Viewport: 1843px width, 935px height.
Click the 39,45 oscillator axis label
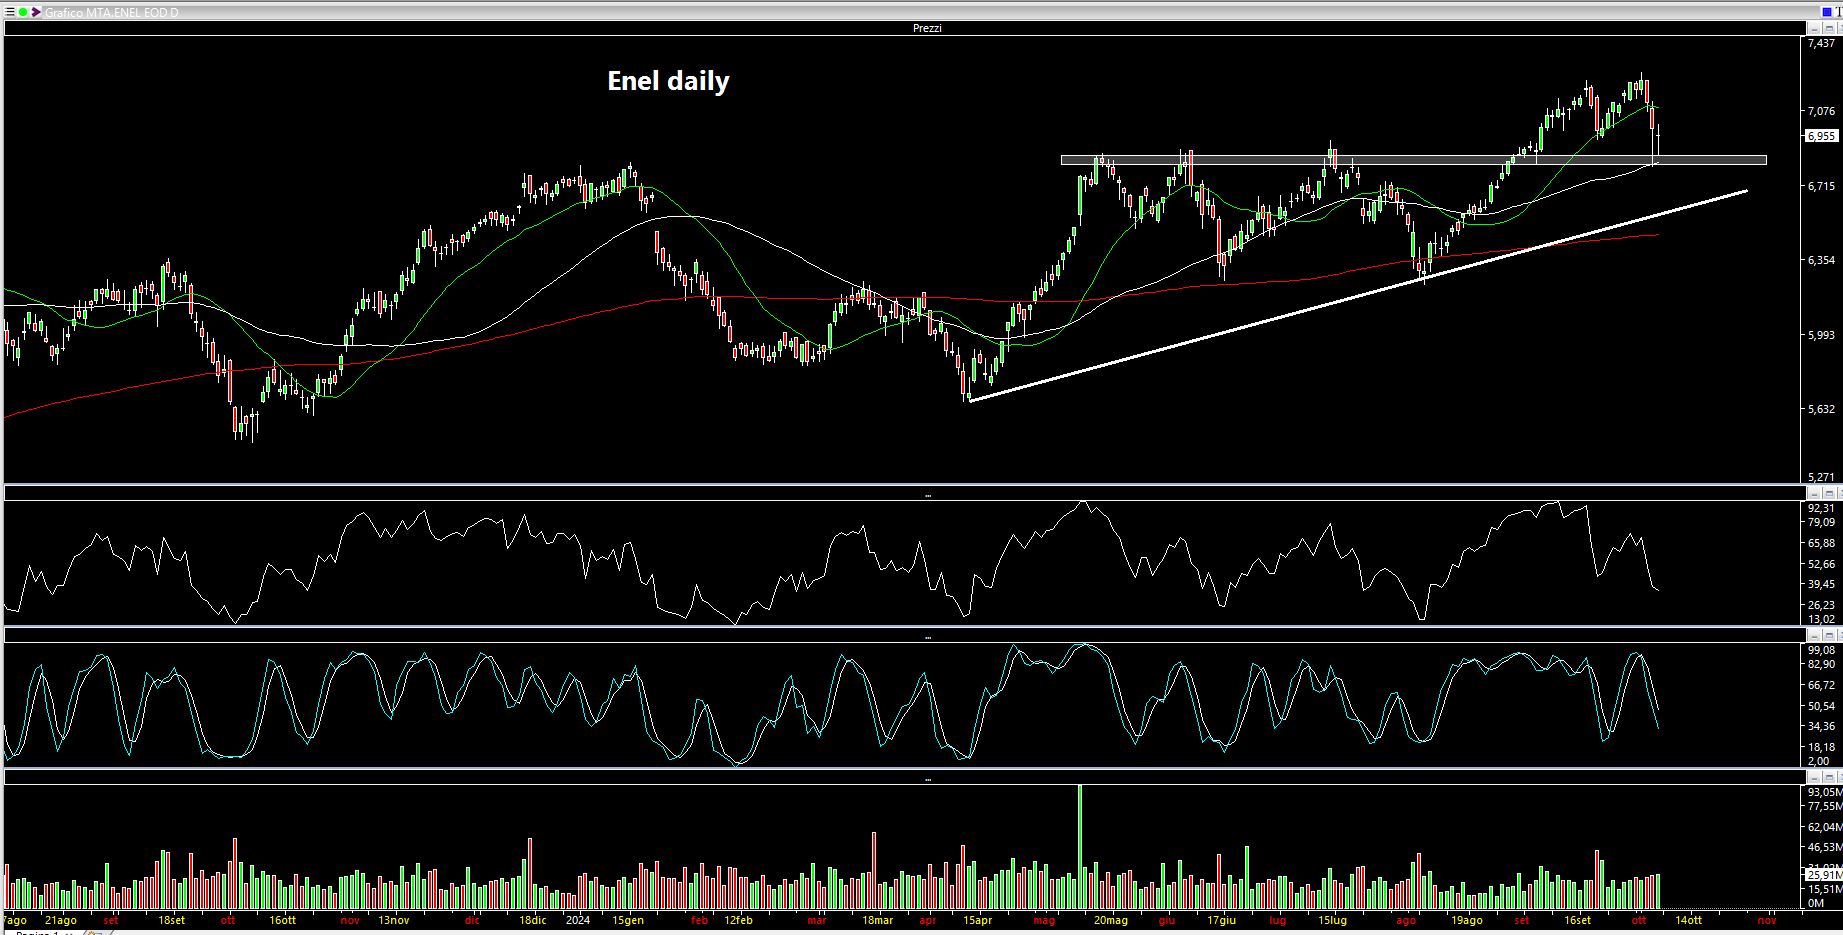click(x=1821, y=584)
